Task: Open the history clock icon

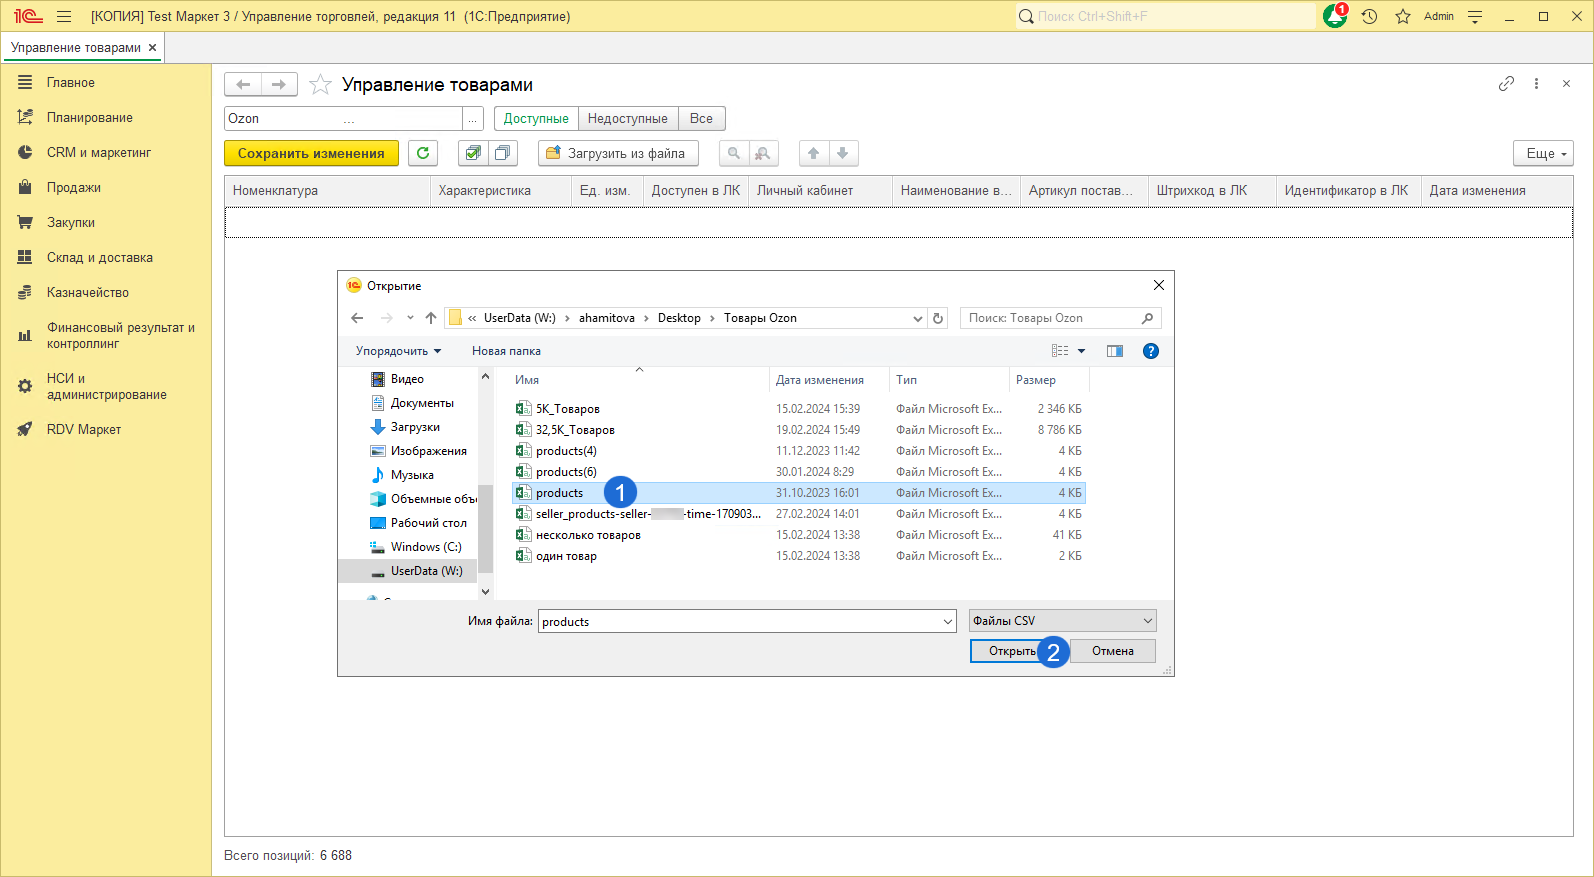Action: pyautogui.click(x=1369, y=17)
